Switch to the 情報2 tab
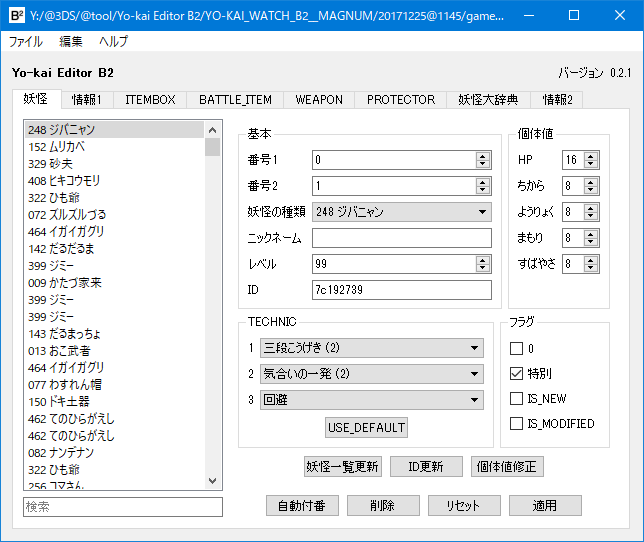This screenshot has height=542, width=644. pos(557,100)
